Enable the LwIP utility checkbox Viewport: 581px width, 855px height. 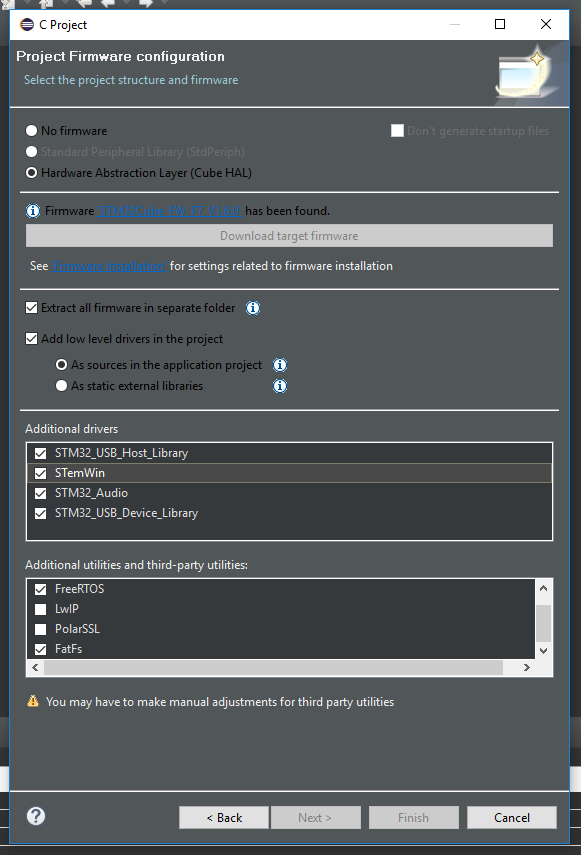coord(40,609)
